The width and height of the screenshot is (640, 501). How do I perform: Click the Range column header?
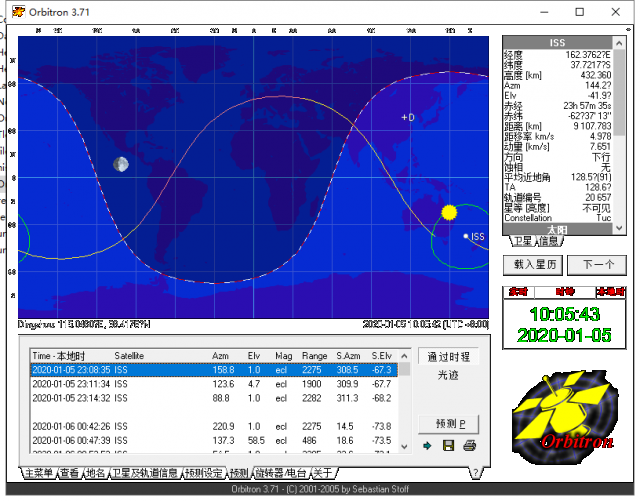314,356
